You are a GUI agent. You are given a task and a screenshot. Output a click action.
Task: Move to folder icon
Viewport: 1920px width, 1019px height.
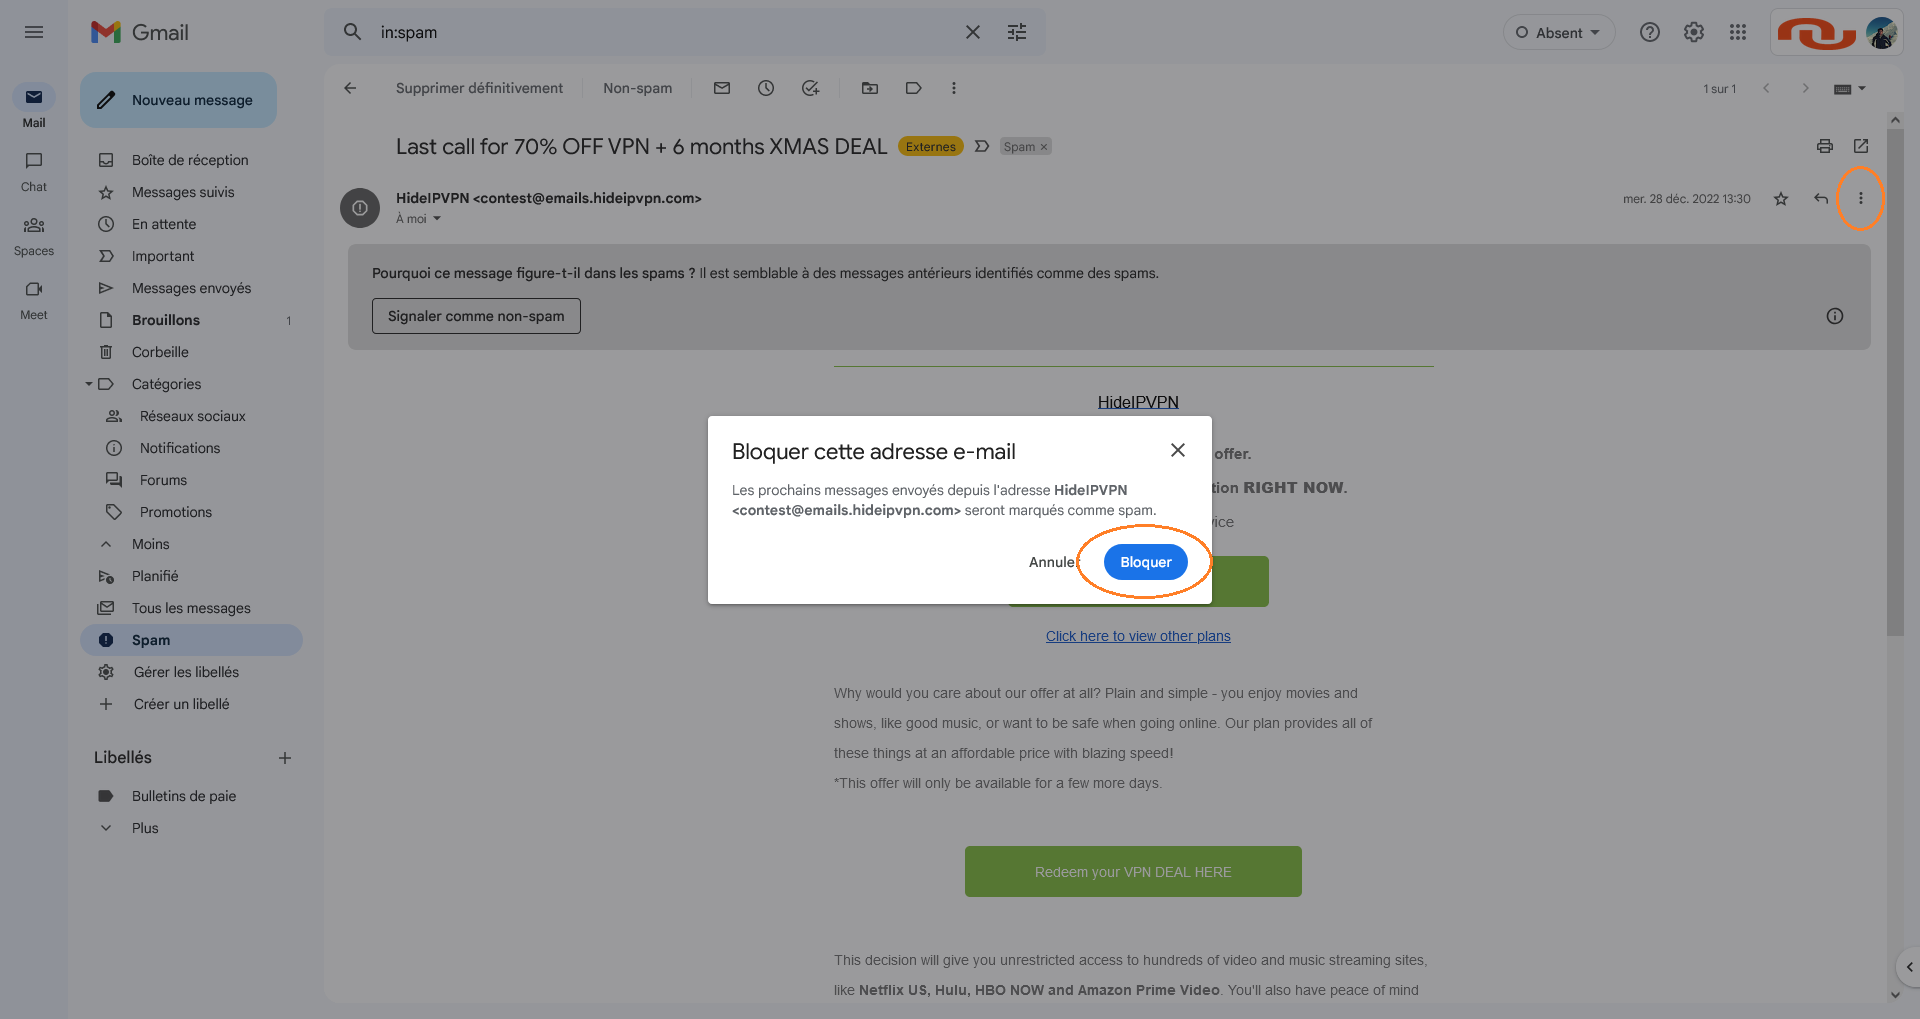pos(870,88)
